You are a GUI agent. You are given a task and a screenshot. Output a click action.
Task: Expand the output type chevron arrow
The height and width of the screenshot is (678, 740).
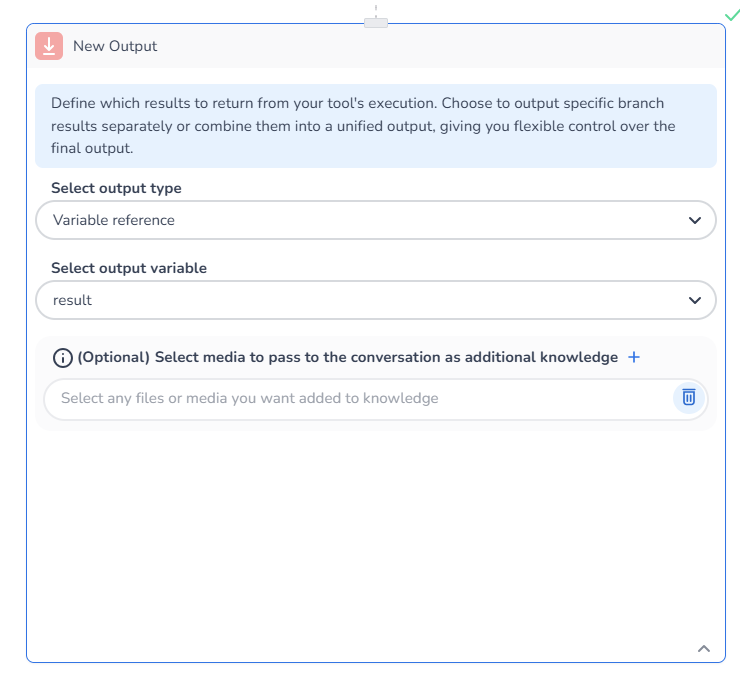click(x=695, y=220)
